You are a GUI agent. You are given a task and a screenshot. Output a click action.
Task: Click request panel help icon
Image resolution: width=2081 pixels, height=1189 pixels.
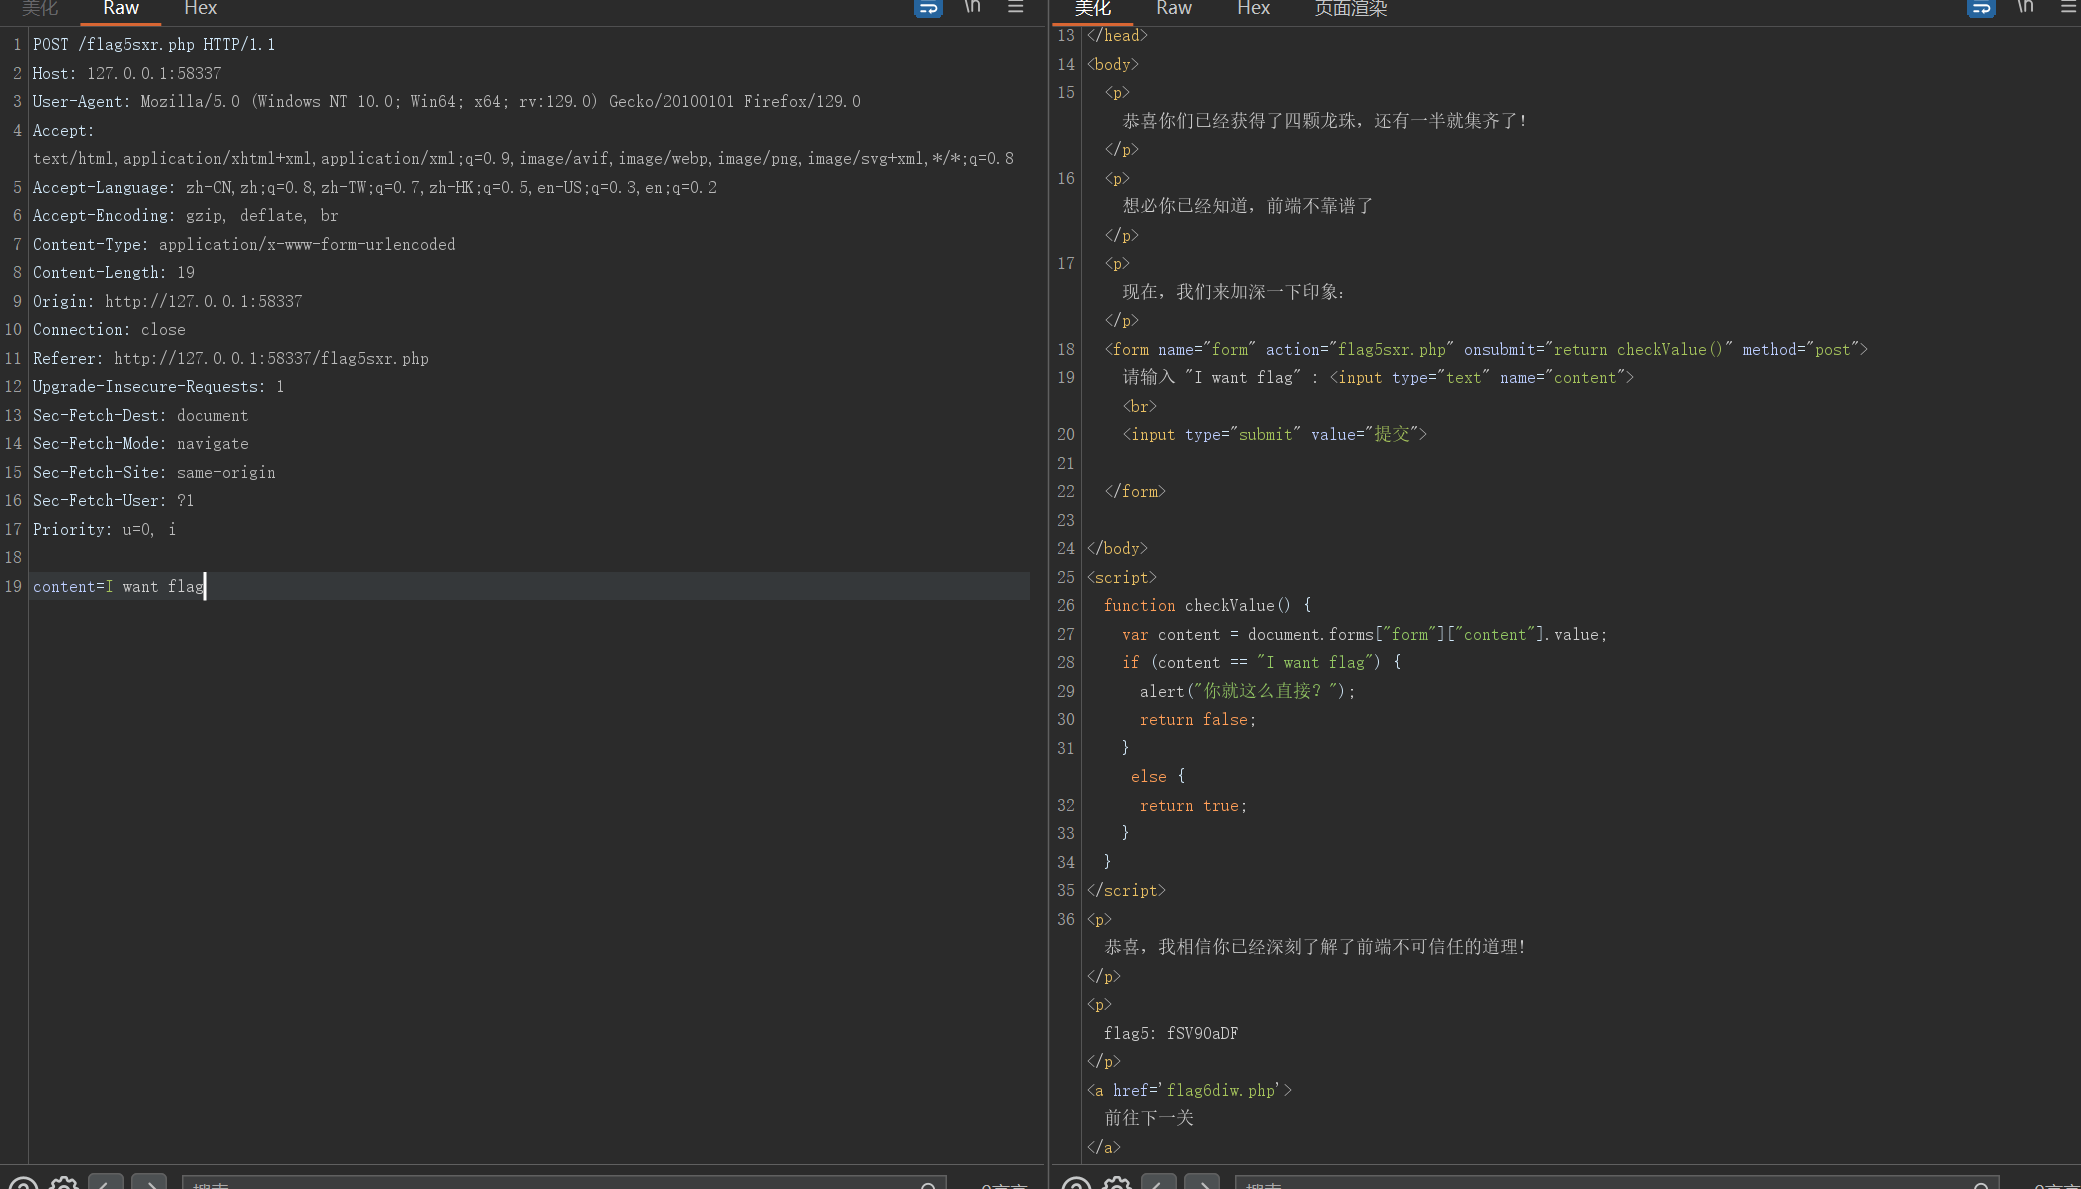click(x=23, y=1184)
